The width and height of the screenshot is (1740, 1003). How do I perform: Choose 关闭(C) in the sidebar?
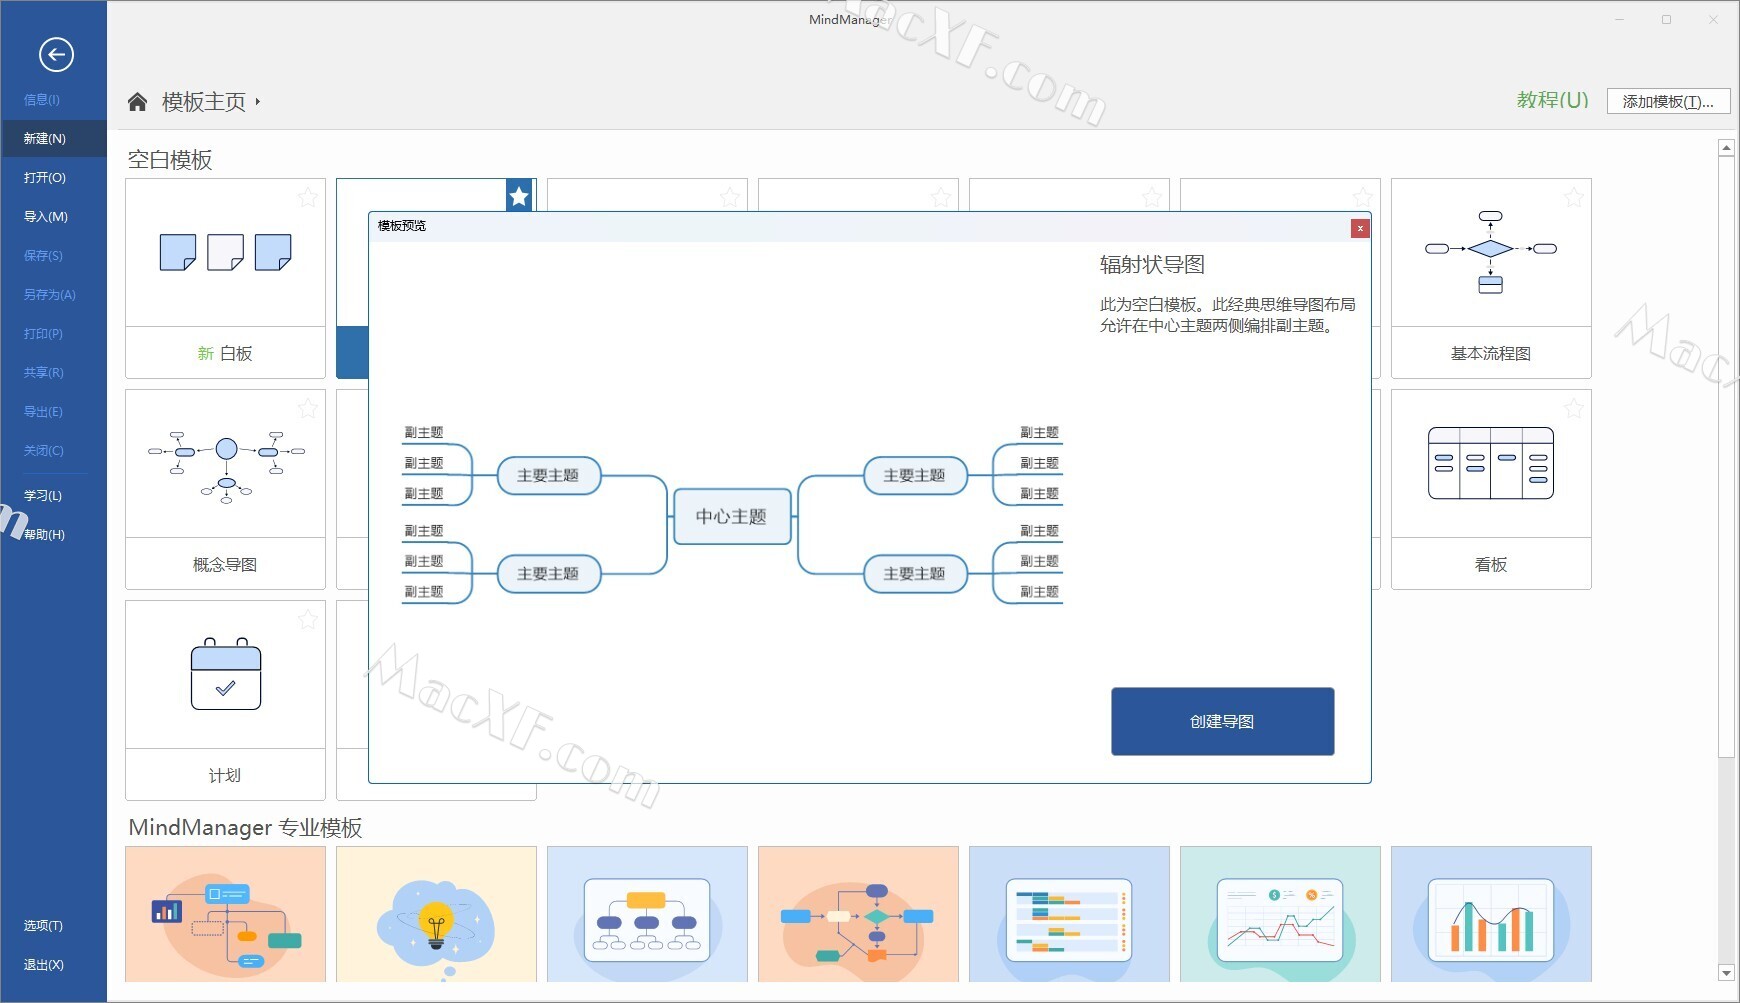pyautogui.click(x=43, y=450)
